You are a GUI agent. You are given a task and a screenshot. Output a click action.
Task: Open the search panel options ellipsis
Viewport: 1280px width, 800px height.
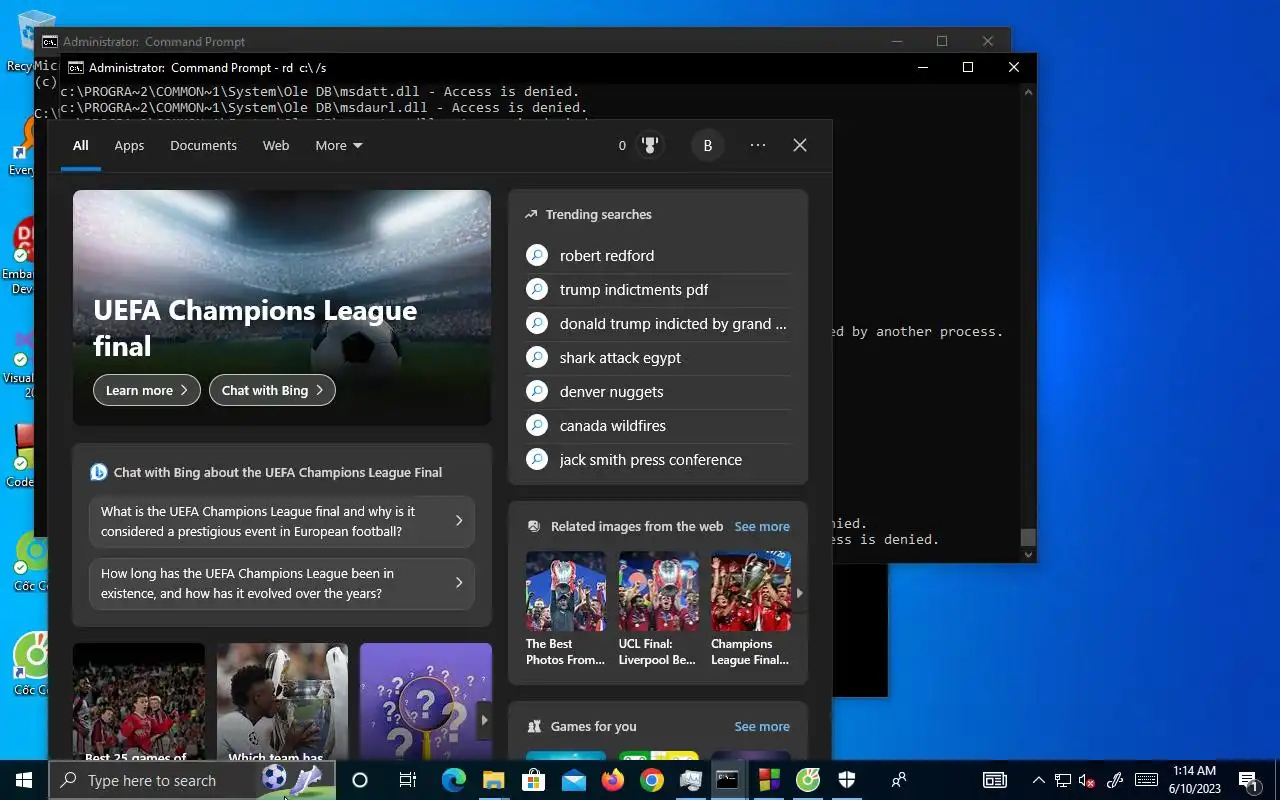[x=758, y=145]
